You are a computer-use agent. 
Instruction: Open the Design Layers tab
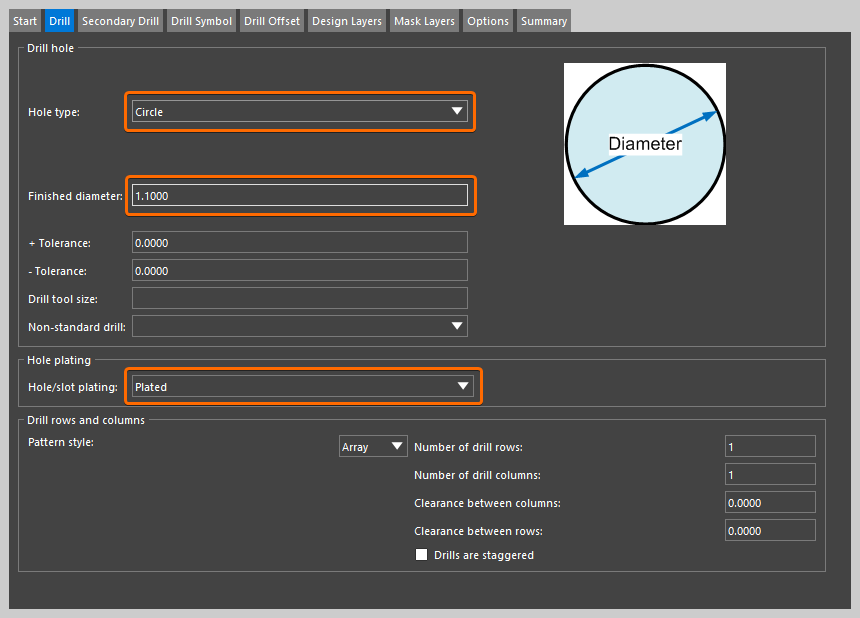[347, 21]
